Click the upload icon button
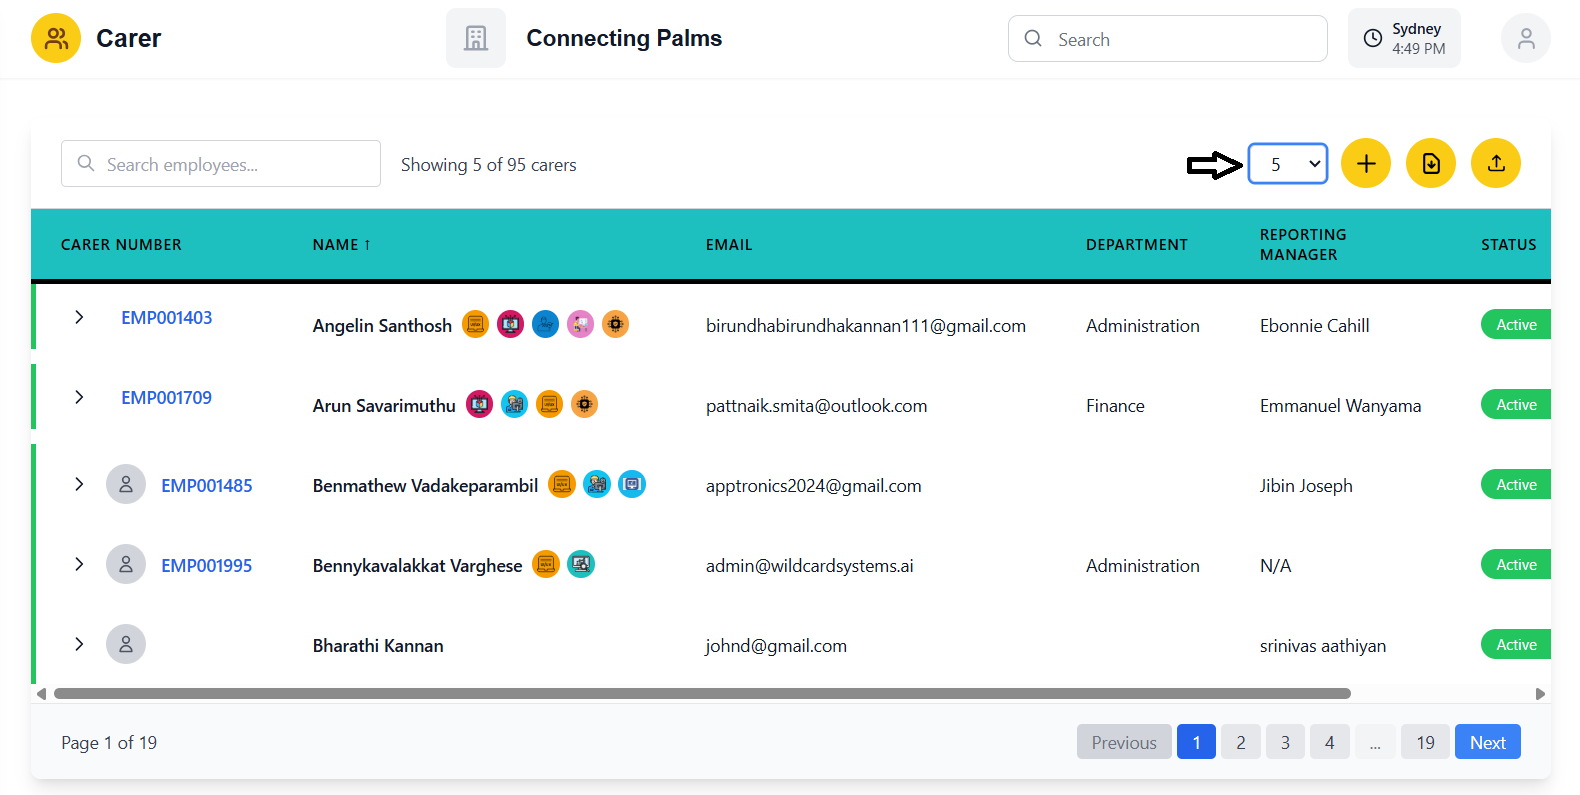 [1495, 164]
